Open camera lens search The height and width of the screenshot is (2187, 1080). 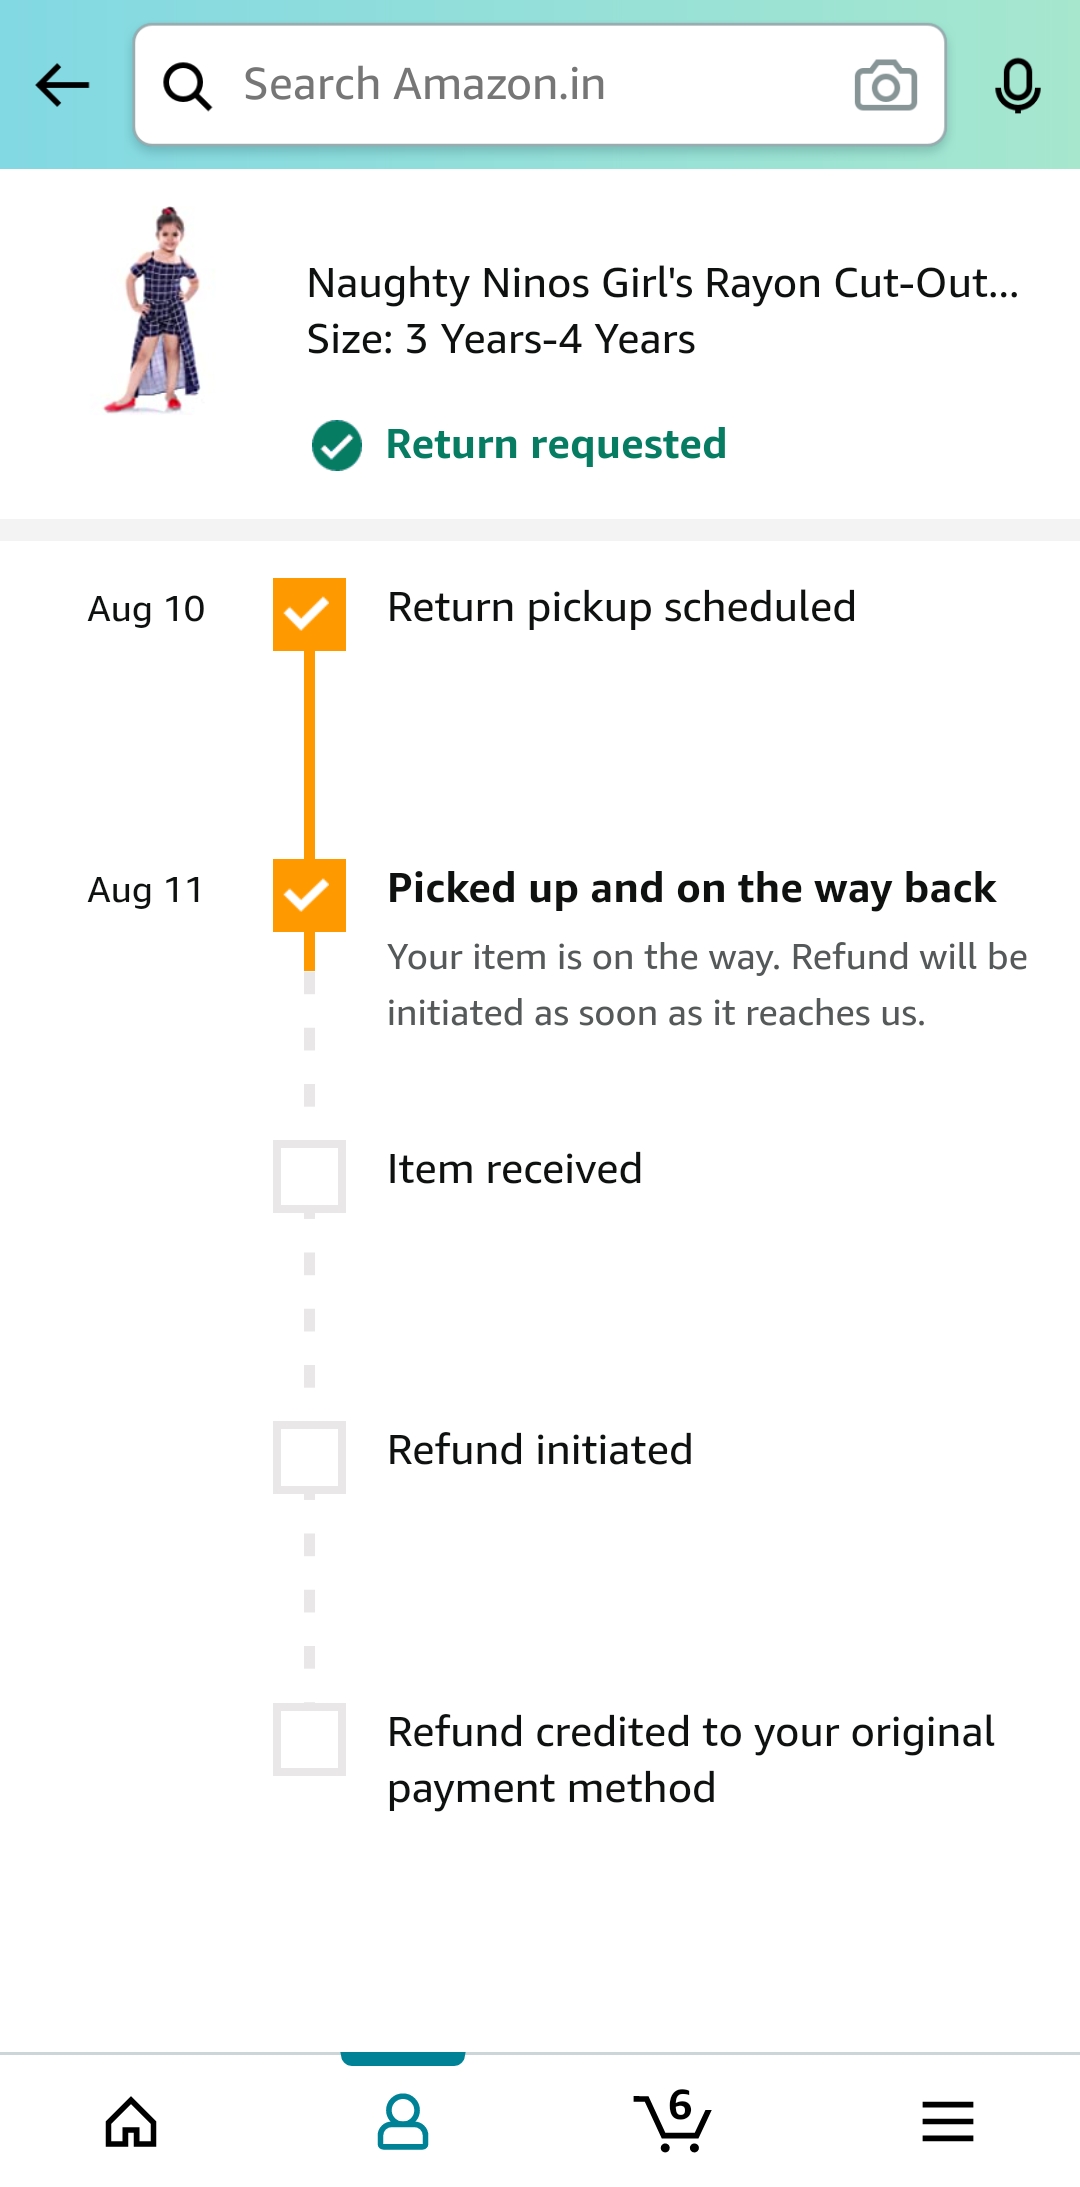(885, 86)
